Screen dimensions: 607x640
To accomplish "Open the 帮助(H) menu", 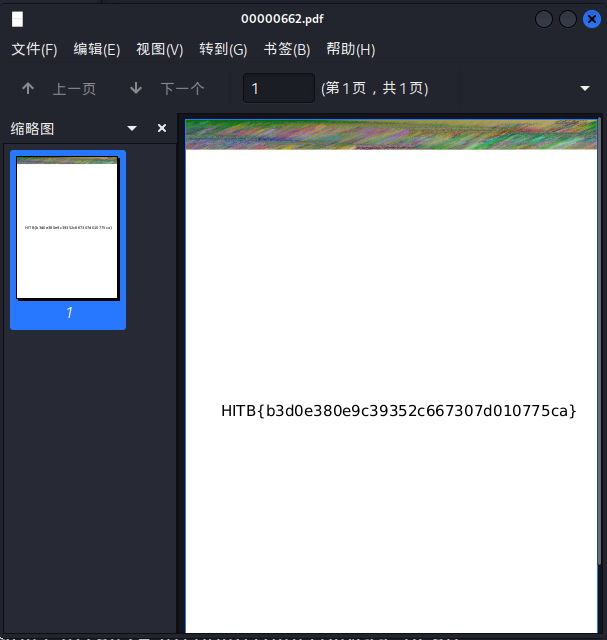I will [350, 49].
